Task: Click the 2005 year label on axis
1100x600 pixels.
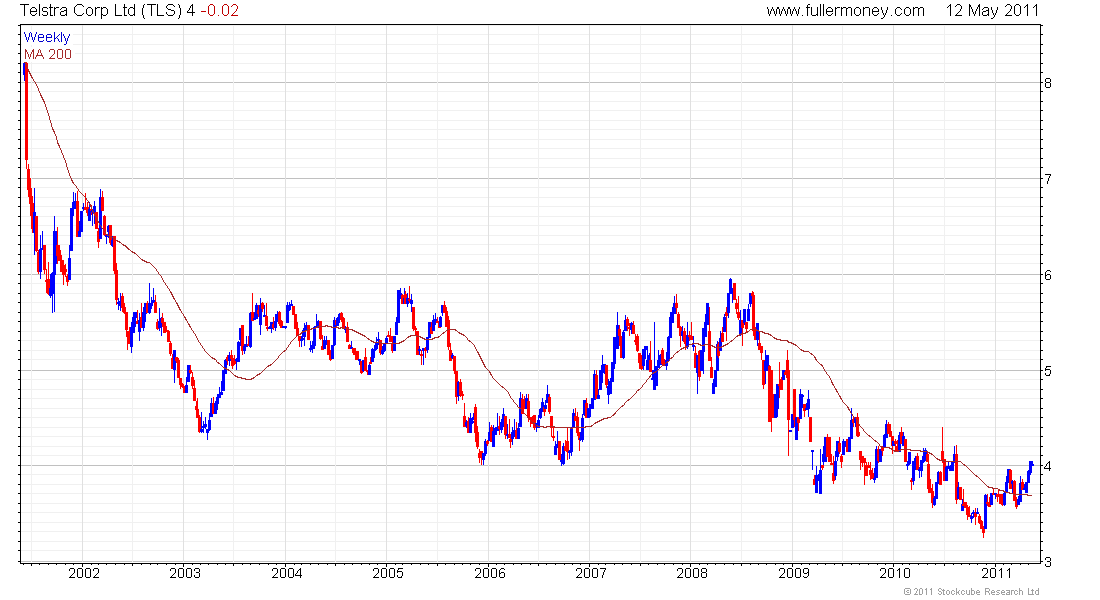Action: 388,573
